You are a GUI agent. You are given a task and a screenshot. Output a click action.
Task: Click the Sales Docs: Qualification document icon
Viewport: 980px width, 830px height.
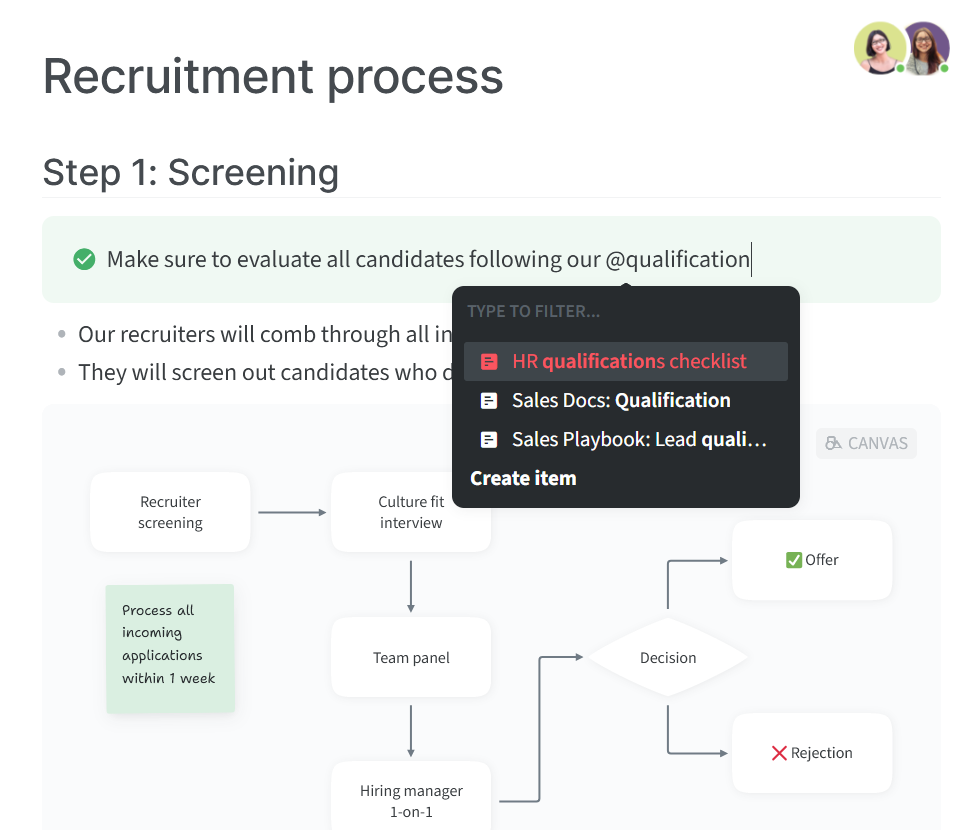489,401
